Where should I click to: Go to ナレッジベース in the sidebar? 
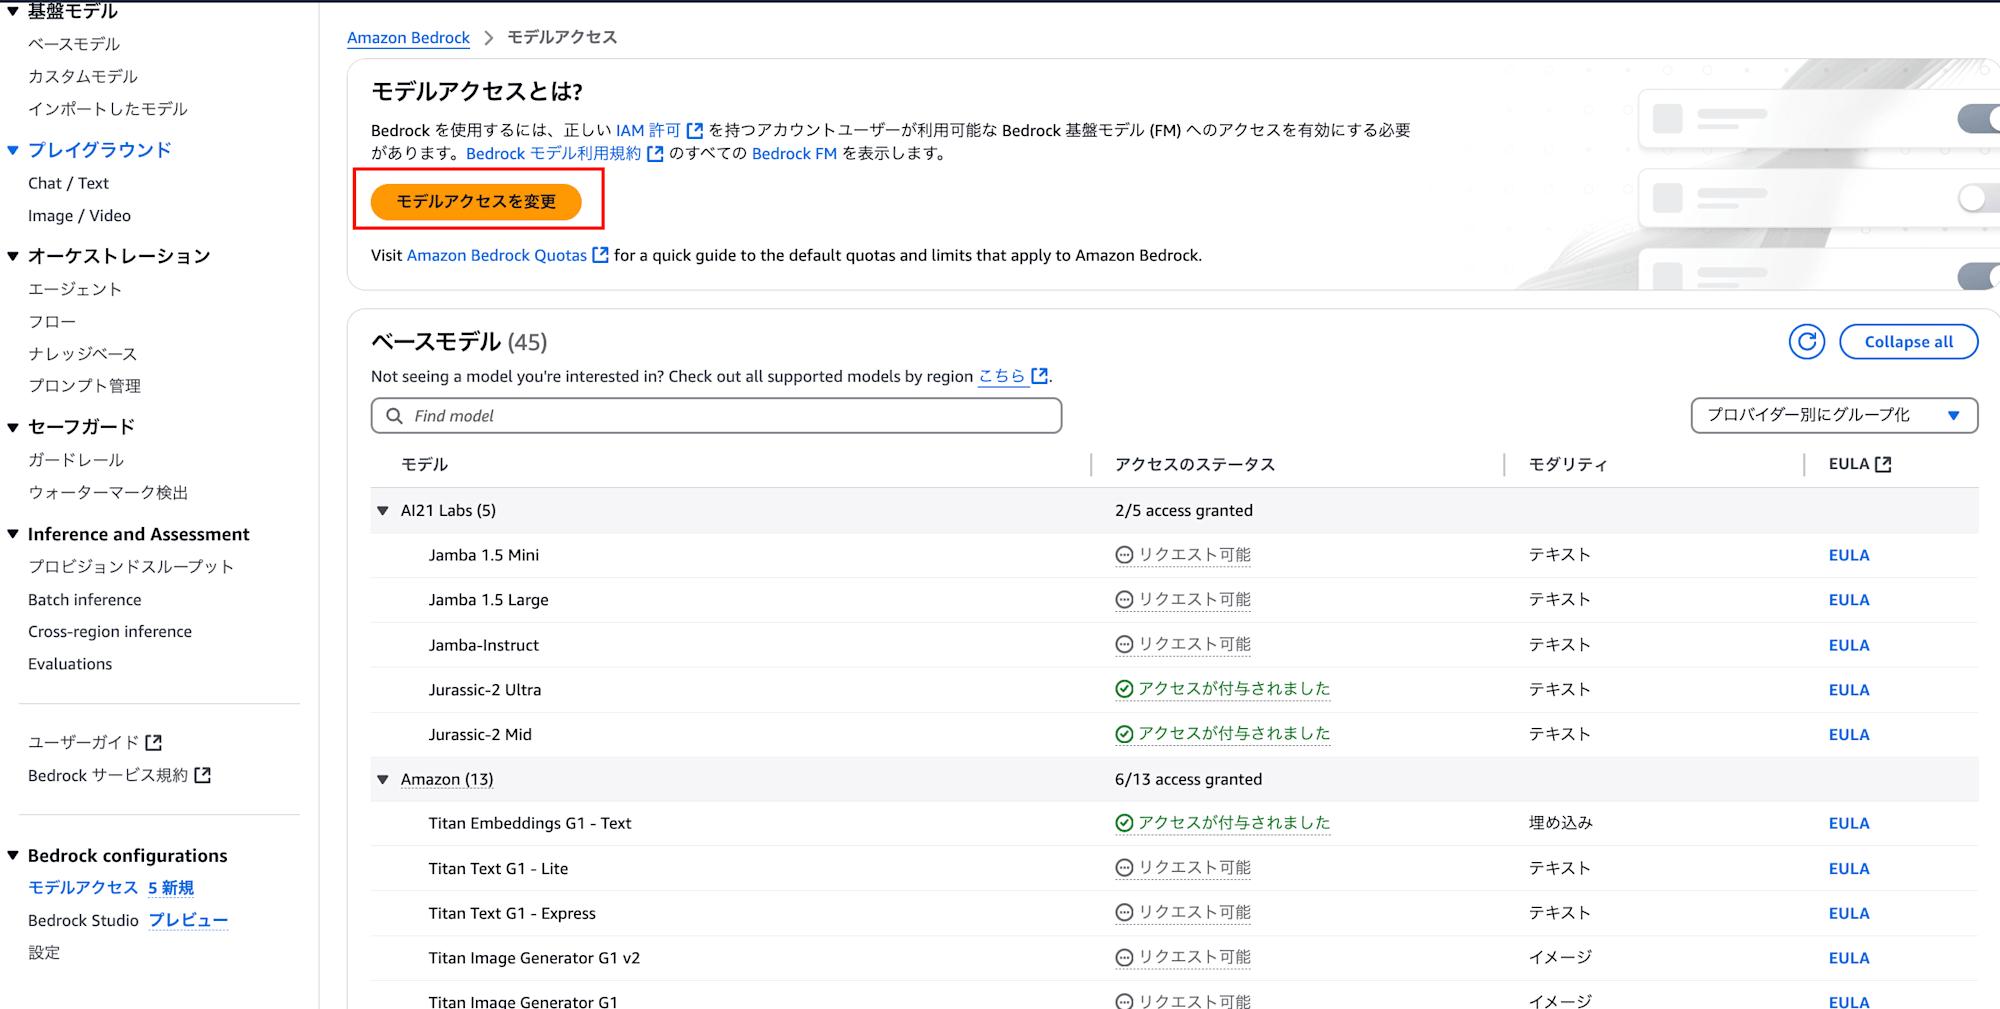[83, 354]
